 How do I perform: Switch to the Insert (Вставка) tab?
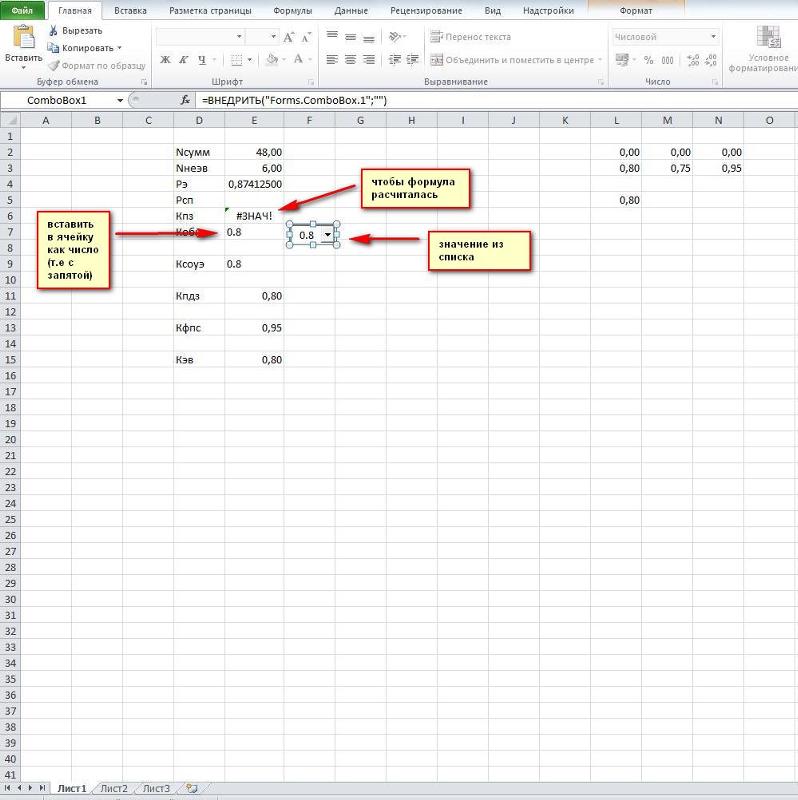[x=130, y=10]
